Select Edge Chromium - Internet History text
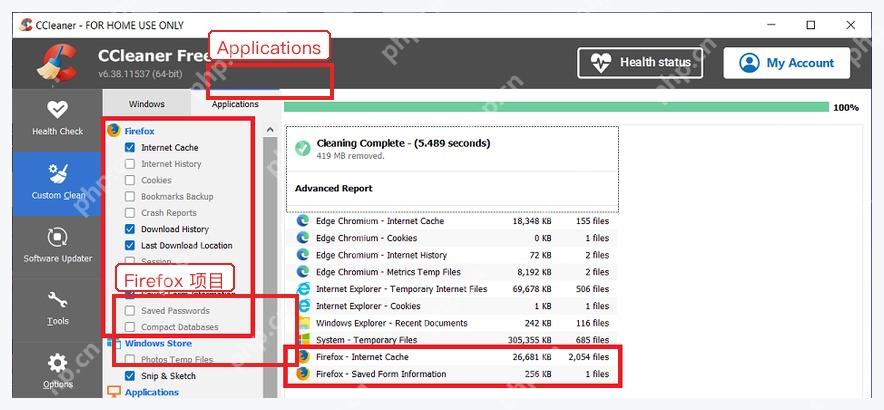884x410 pixels. point(381,255)
